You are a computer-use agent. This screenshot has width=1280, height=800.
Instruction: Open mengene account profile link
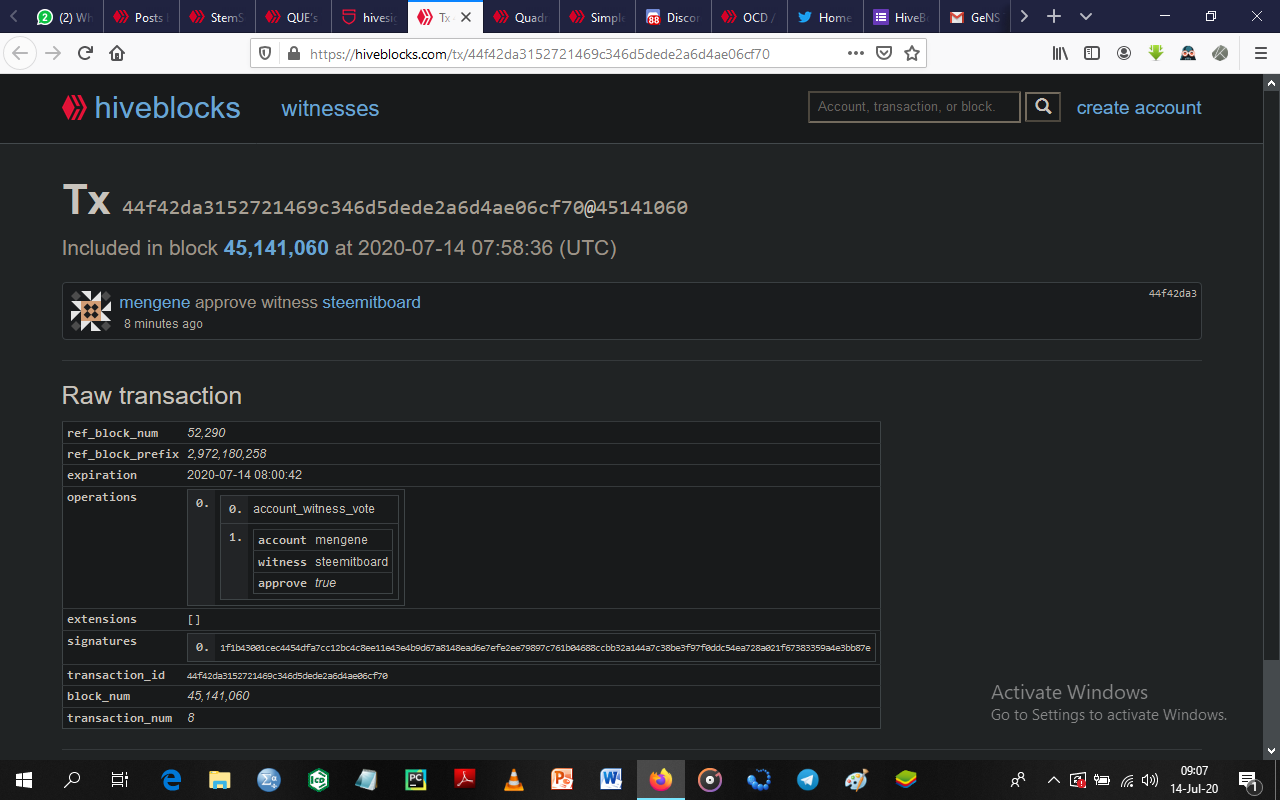pos(155,302)
